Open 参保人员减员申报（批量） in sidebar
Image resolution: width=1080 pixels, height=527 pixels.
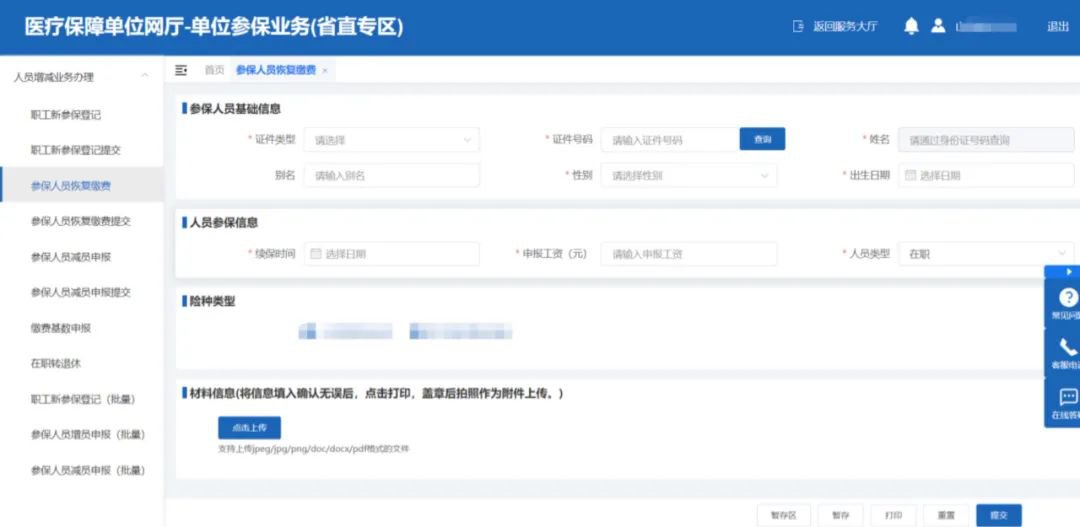[88, 471]
